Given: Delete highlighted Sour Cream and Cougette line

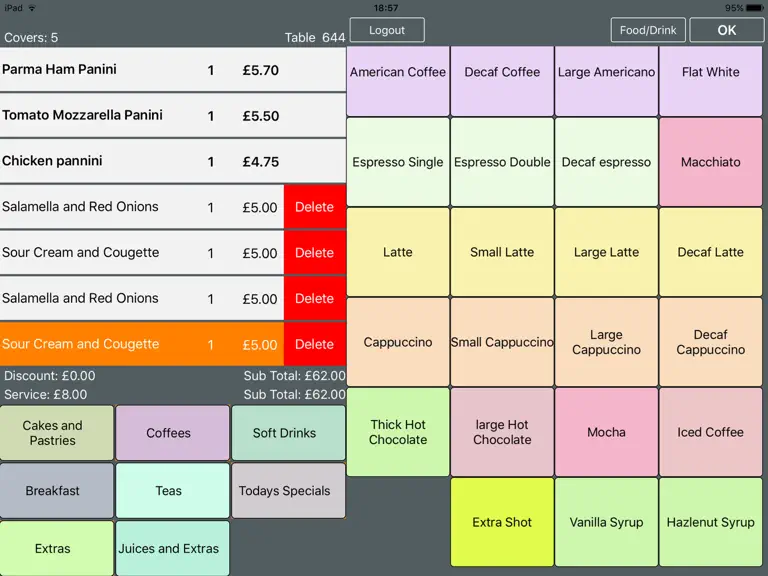Looking at the screenshot, I should [315, 344].
